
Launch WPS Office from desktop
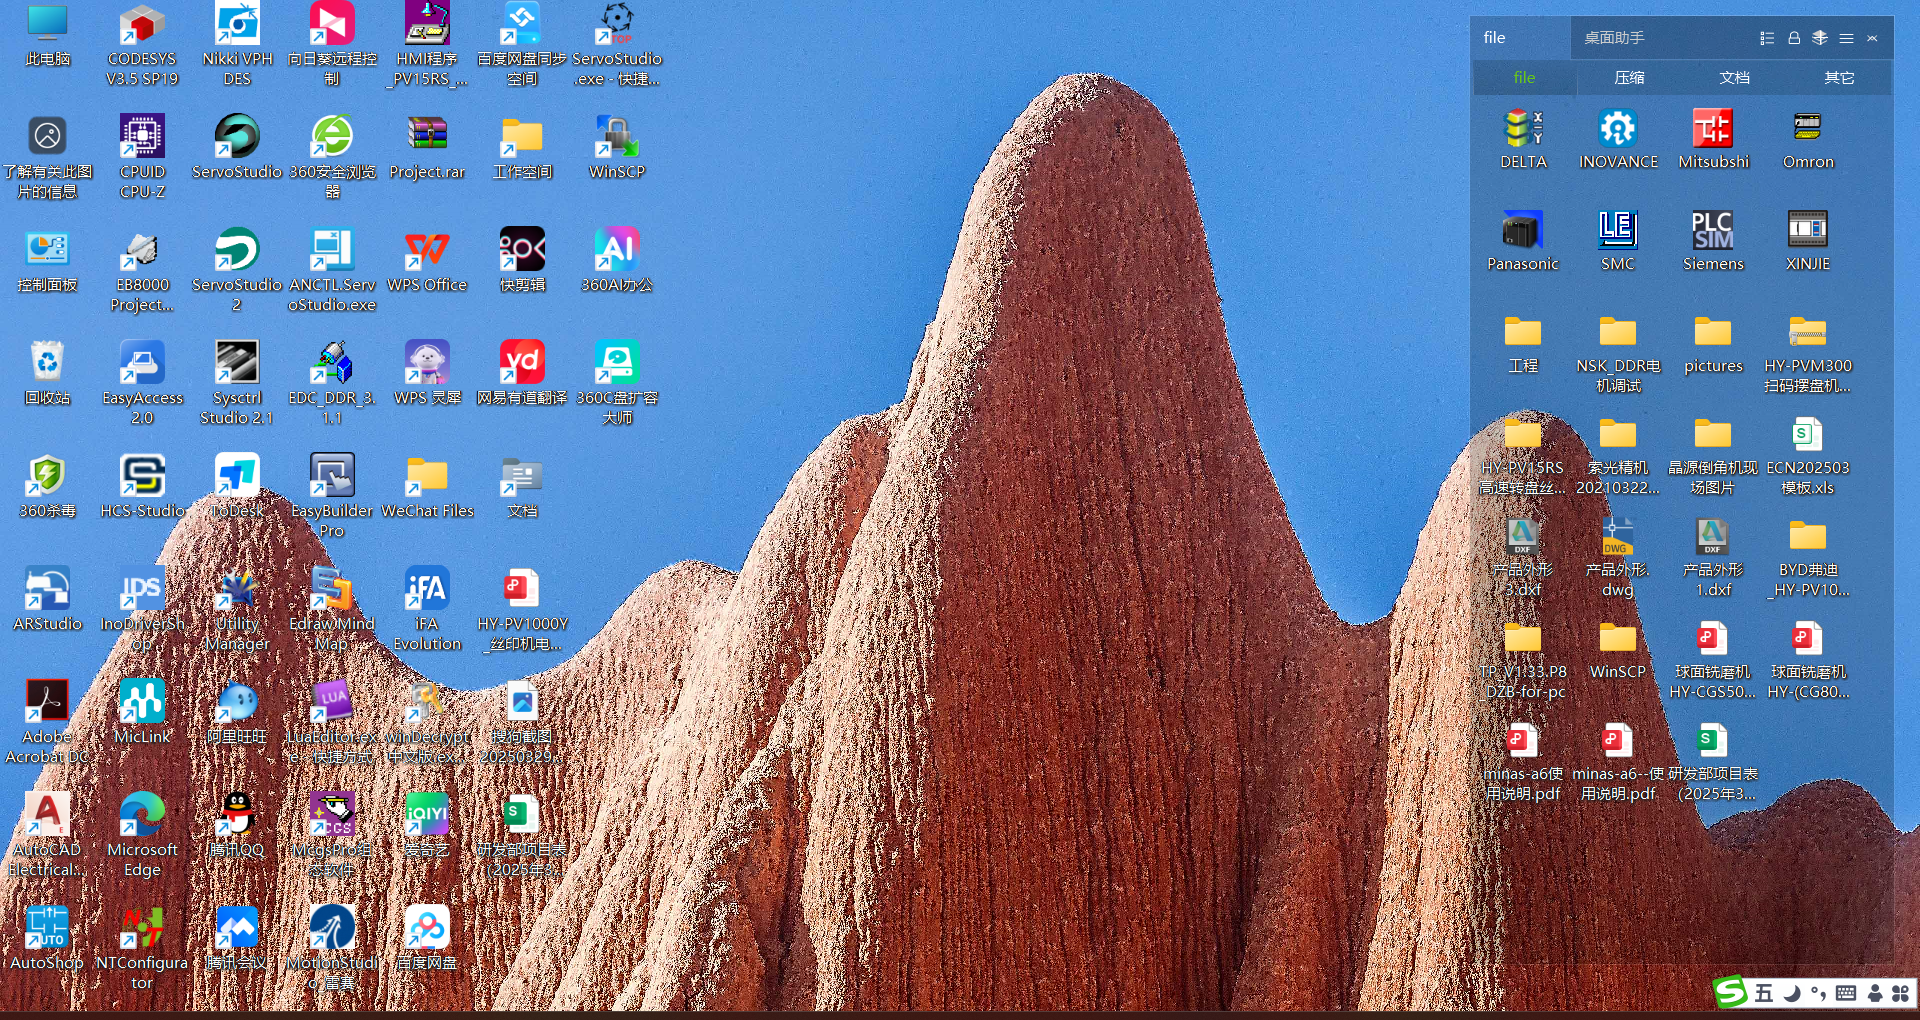tap(427, 260)
